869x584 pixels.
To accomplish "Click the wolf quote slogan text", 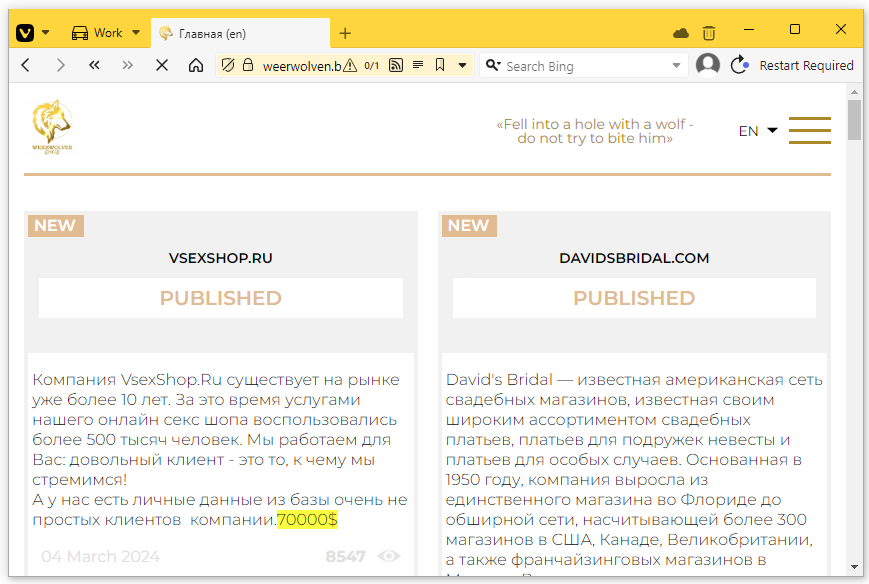I will pyautogui.click(x=595, y=131).
